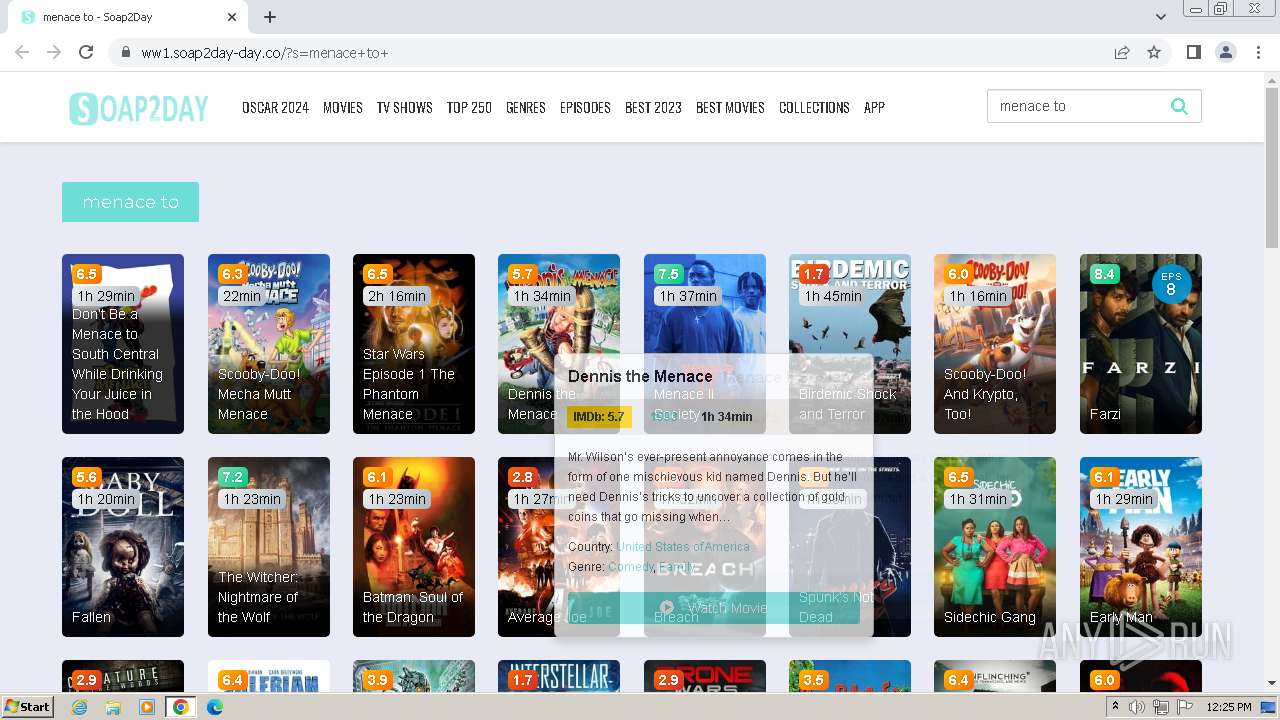Open MOVIES menu item
Viewport: 1280px width, 720px height.
pyautogui.click(x=343, y=107)
